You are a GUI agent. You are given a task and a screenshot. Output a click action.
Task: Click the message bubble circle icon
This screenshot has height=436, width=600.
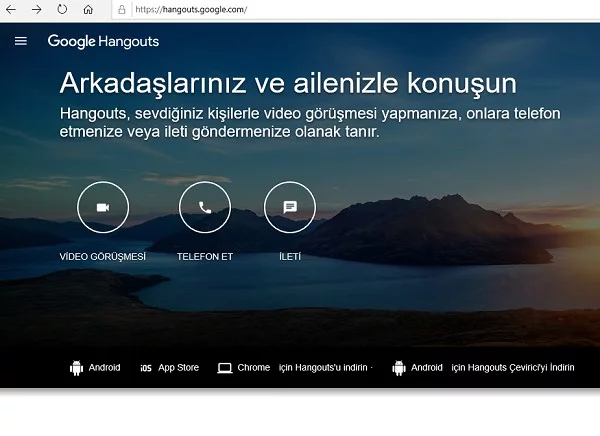(290, 207)
